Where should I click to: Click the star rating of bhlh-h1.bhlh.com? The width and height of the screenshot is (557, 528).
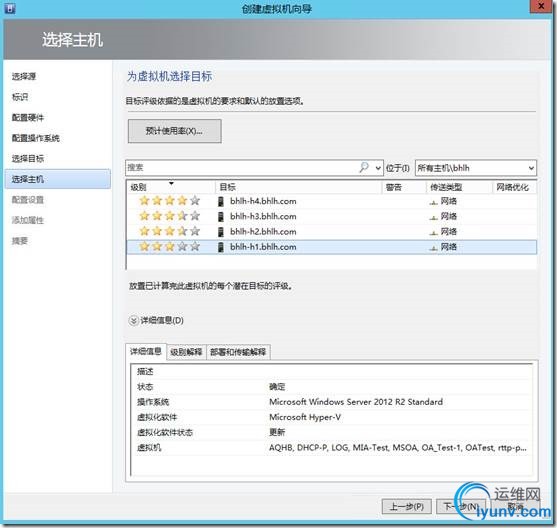point(169,247)
